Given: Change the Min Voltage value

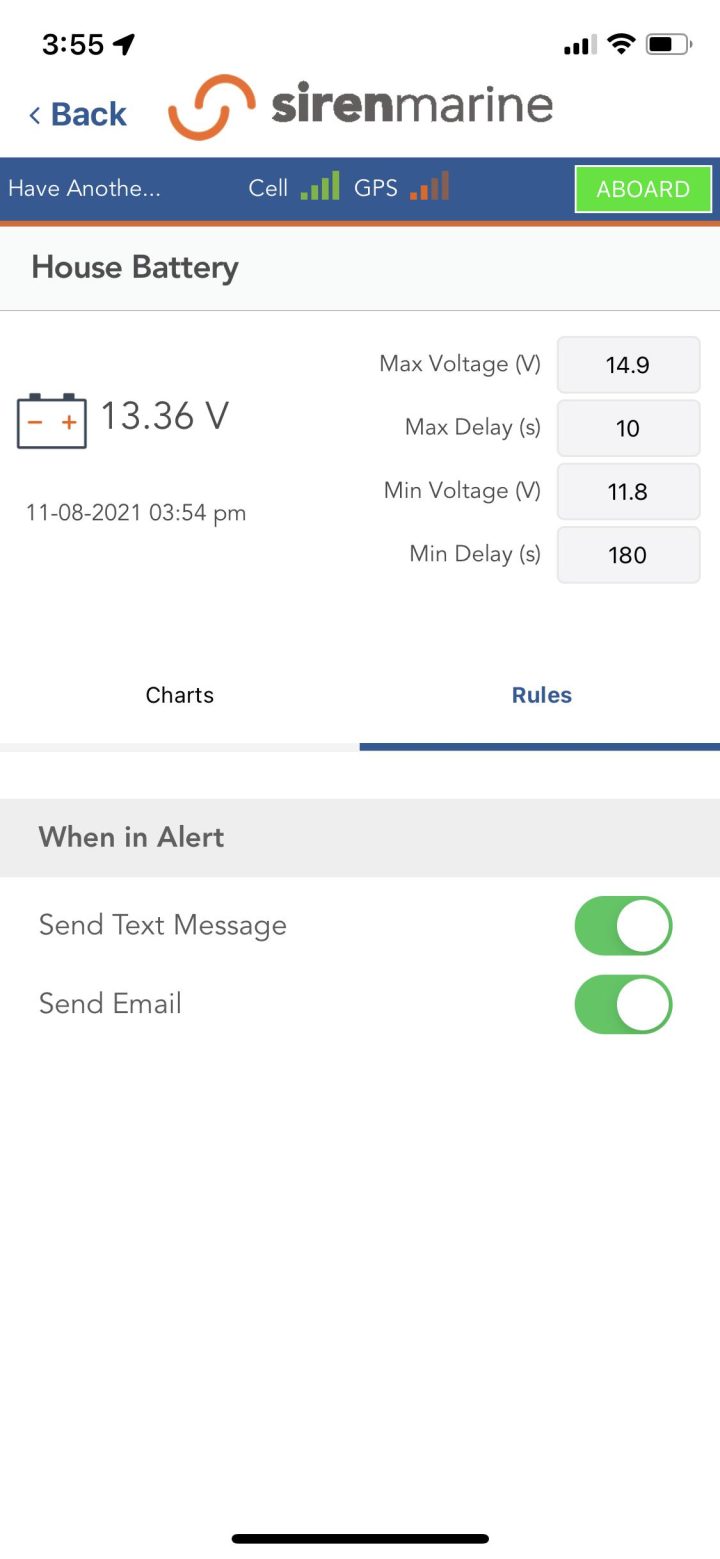Looking at the screenshot, I should [628, 491].
